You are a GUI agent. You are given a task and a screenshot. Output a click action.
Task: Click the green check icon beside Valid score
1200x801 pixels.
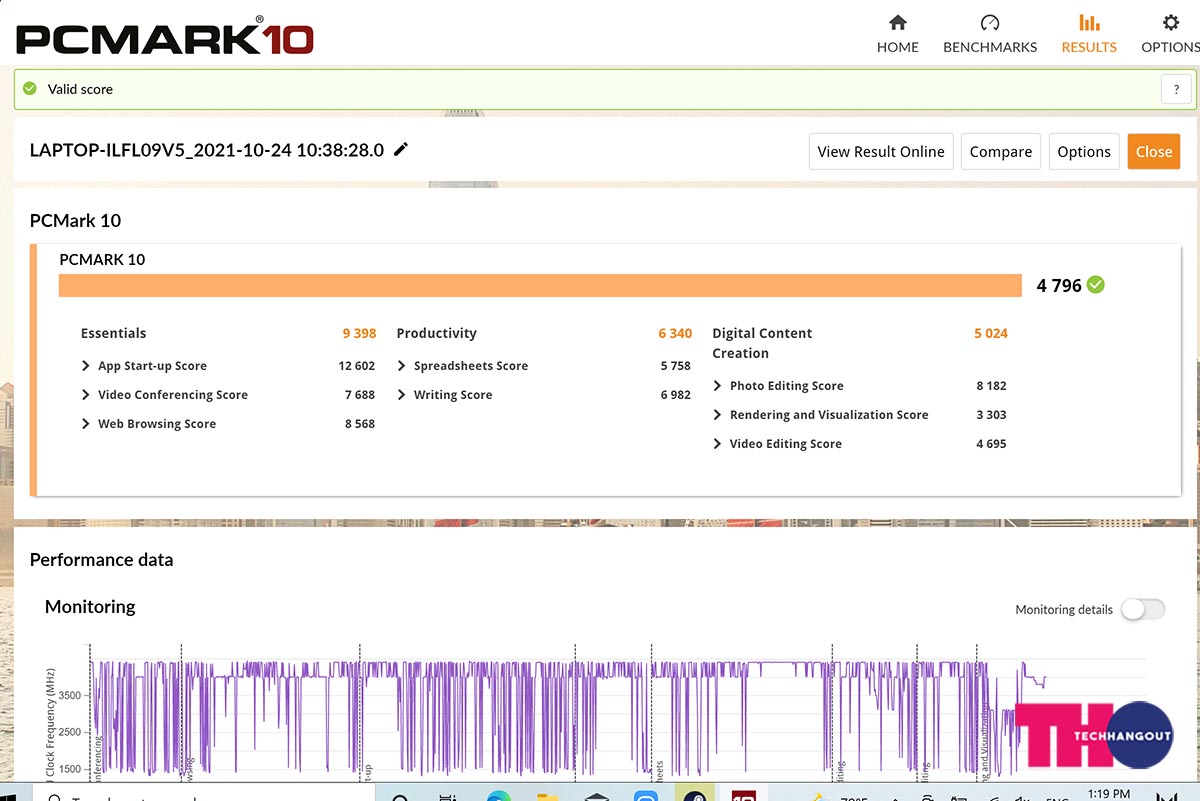(x=30, y=89)
